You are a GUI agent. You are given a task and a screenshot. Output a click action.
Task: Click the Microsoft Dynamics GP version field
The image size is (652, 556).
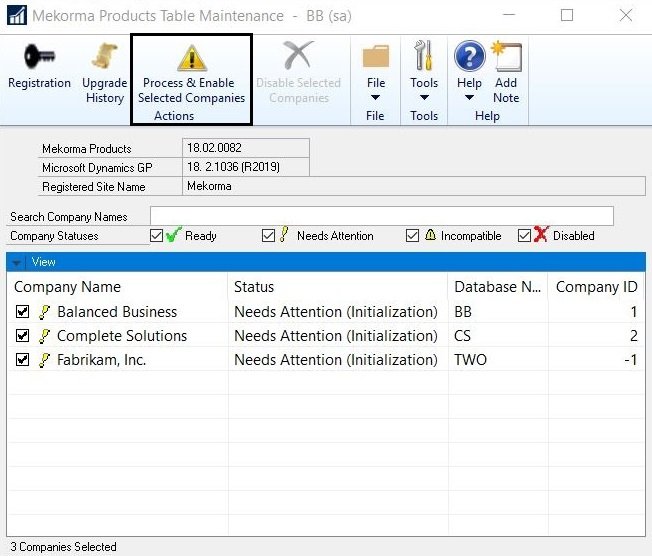point(246,167)
